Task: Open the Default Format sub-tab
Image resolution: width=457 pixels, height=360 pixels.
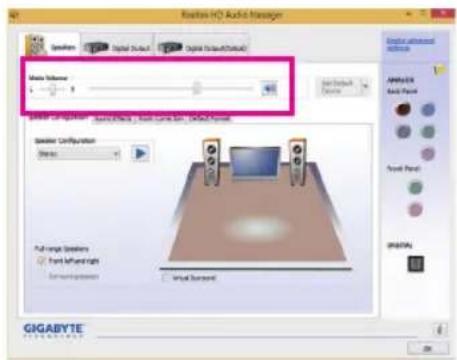Action: 210,119
